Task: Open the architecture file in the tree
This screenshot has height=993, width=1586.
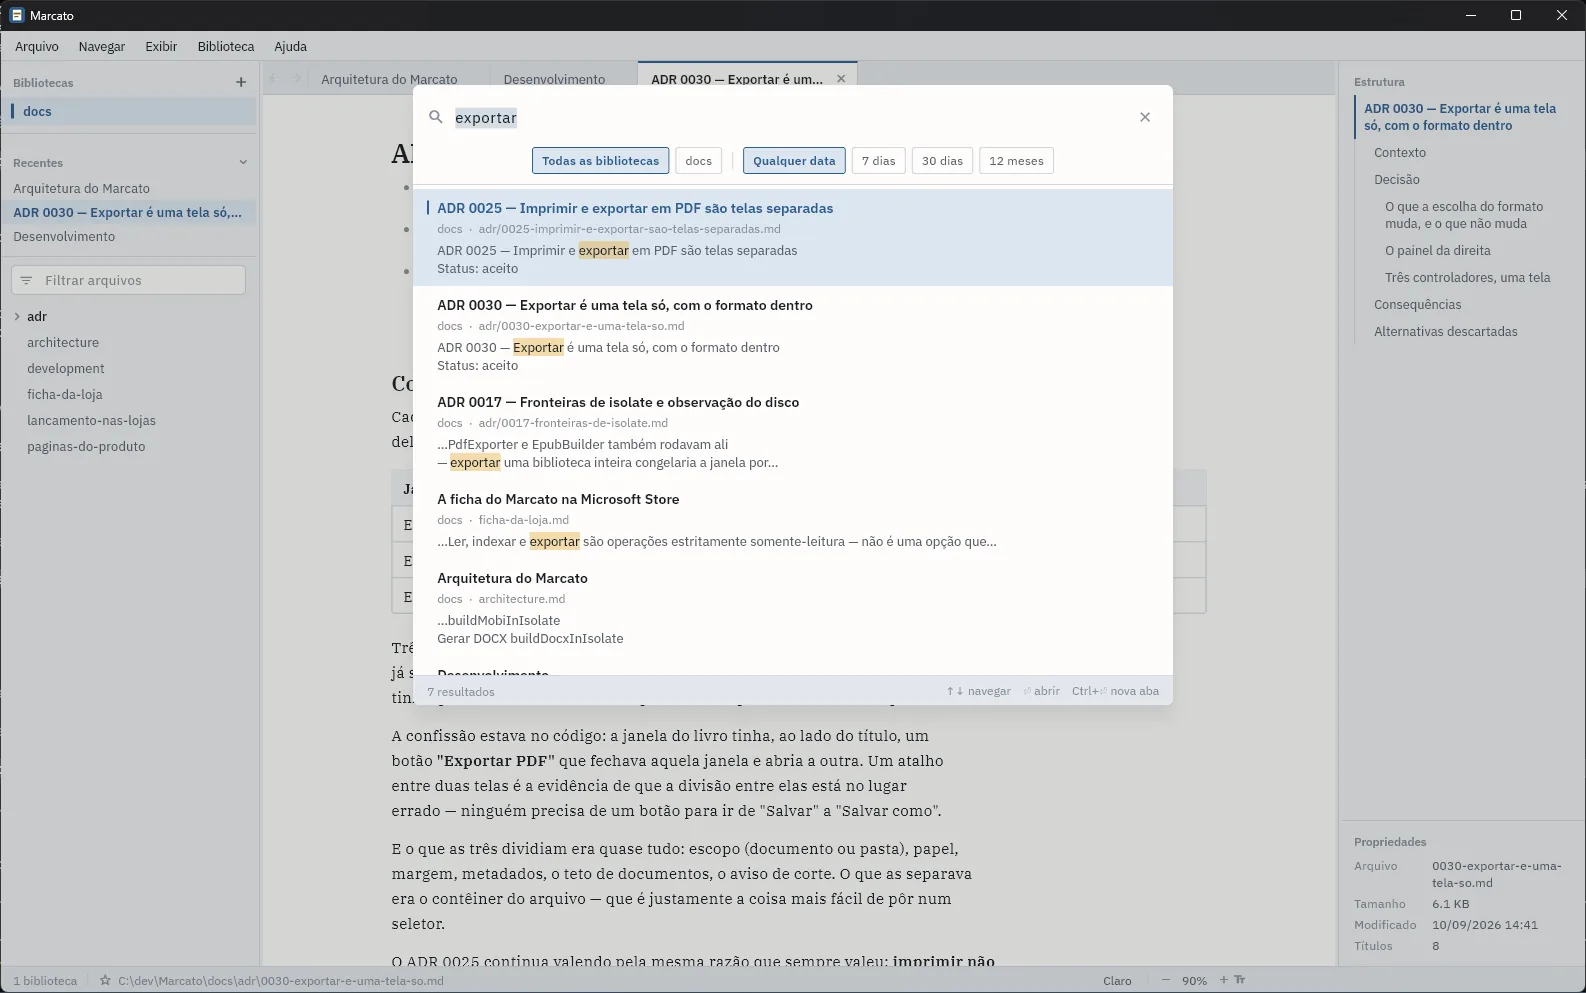Action: [x=63, y=342]
